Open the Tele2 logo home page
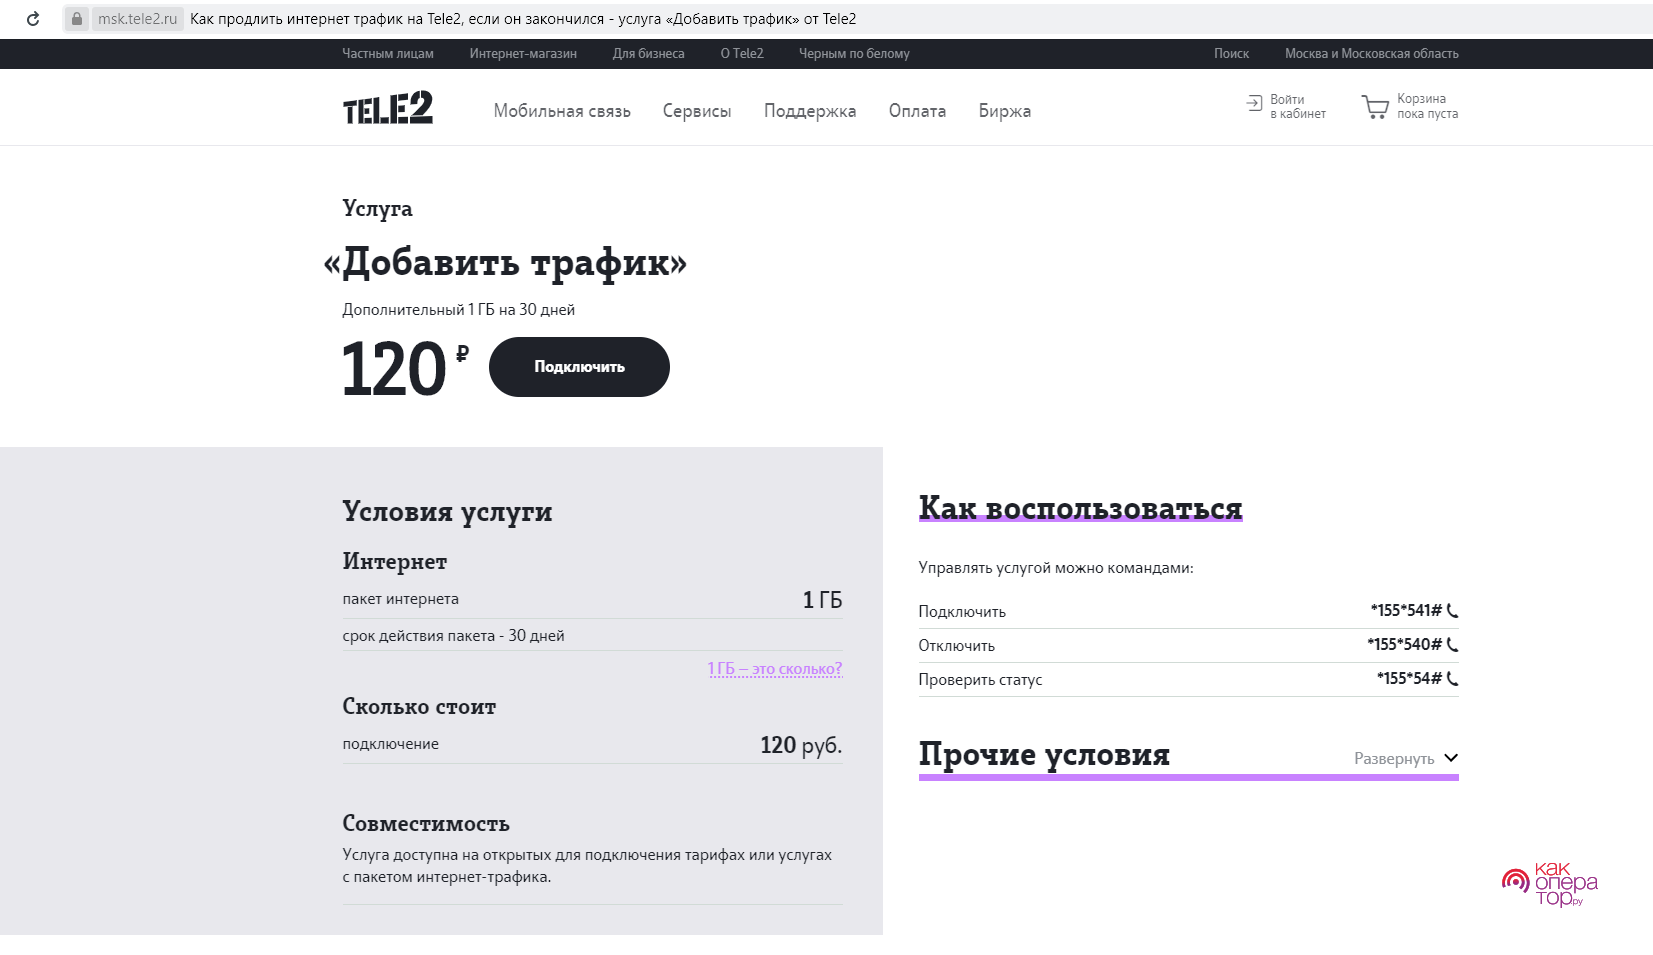 tap(388, 108)
